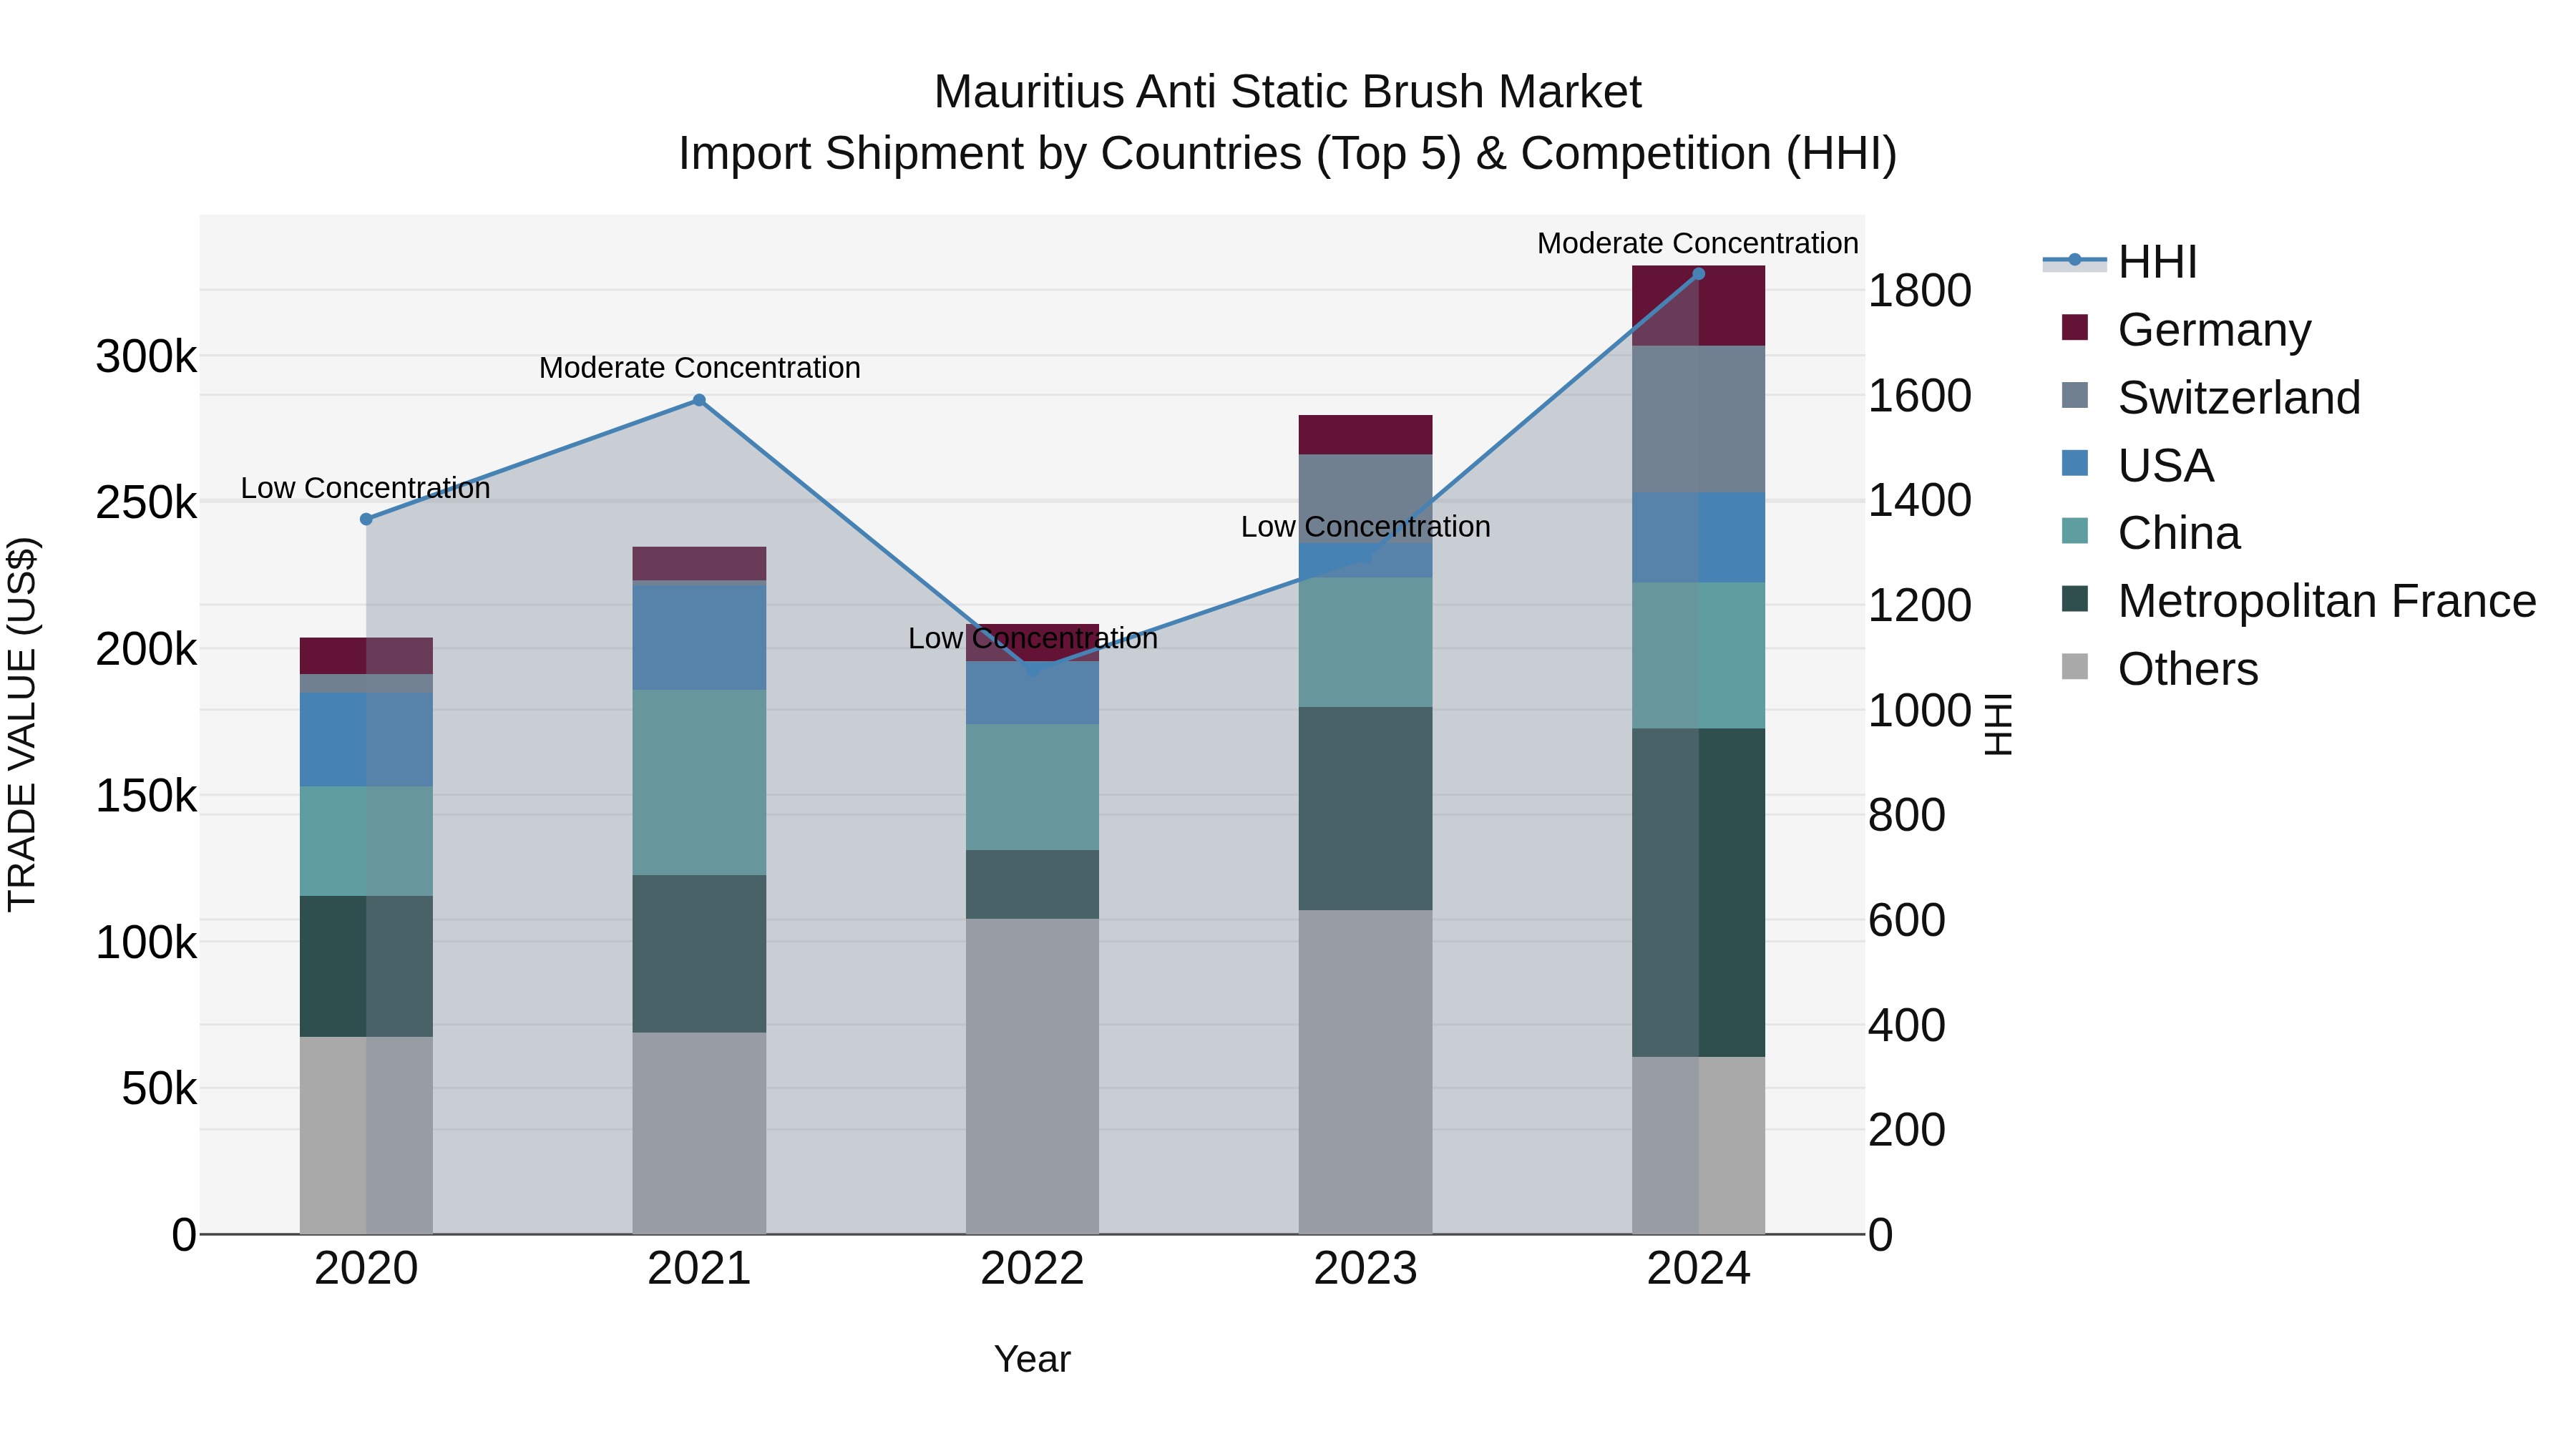The height and width of the screenshot is (1449, 2576).
Task: Click the Germany dark red legend swatch
Action: pyautogui.click(x=2075, y=327)
